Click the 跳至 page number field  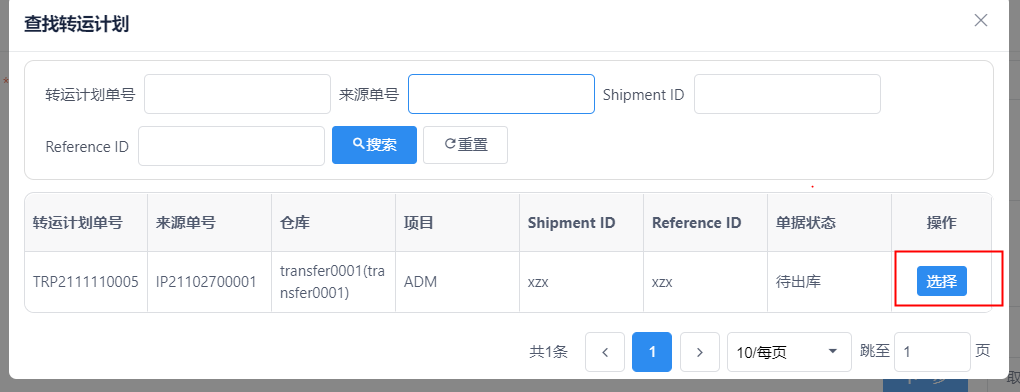pos(932,352)
